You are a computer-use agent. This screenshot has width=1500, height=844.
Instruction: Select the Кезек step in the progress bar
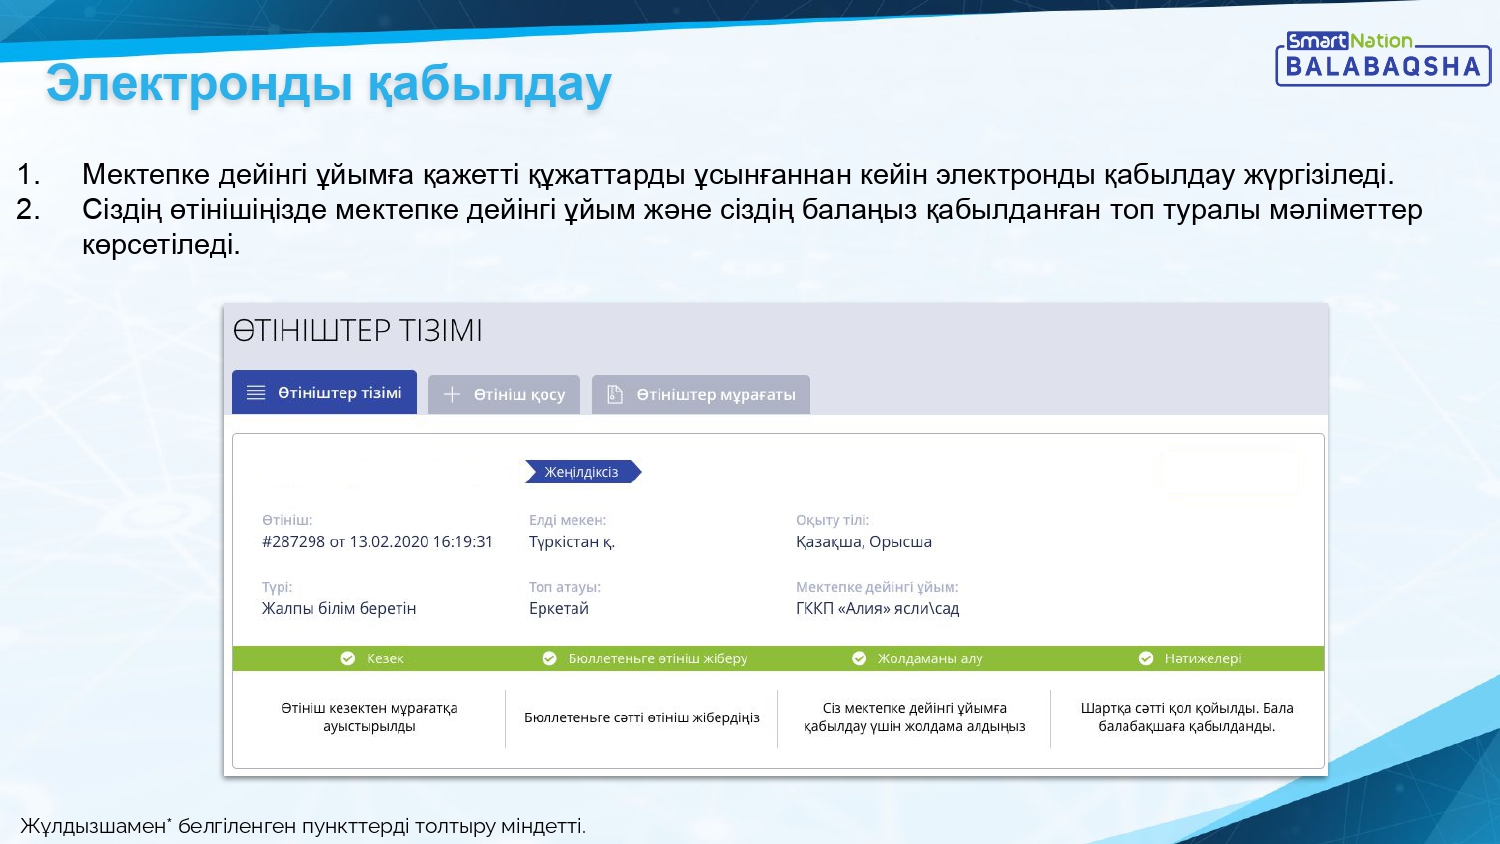tap(385, 658)
